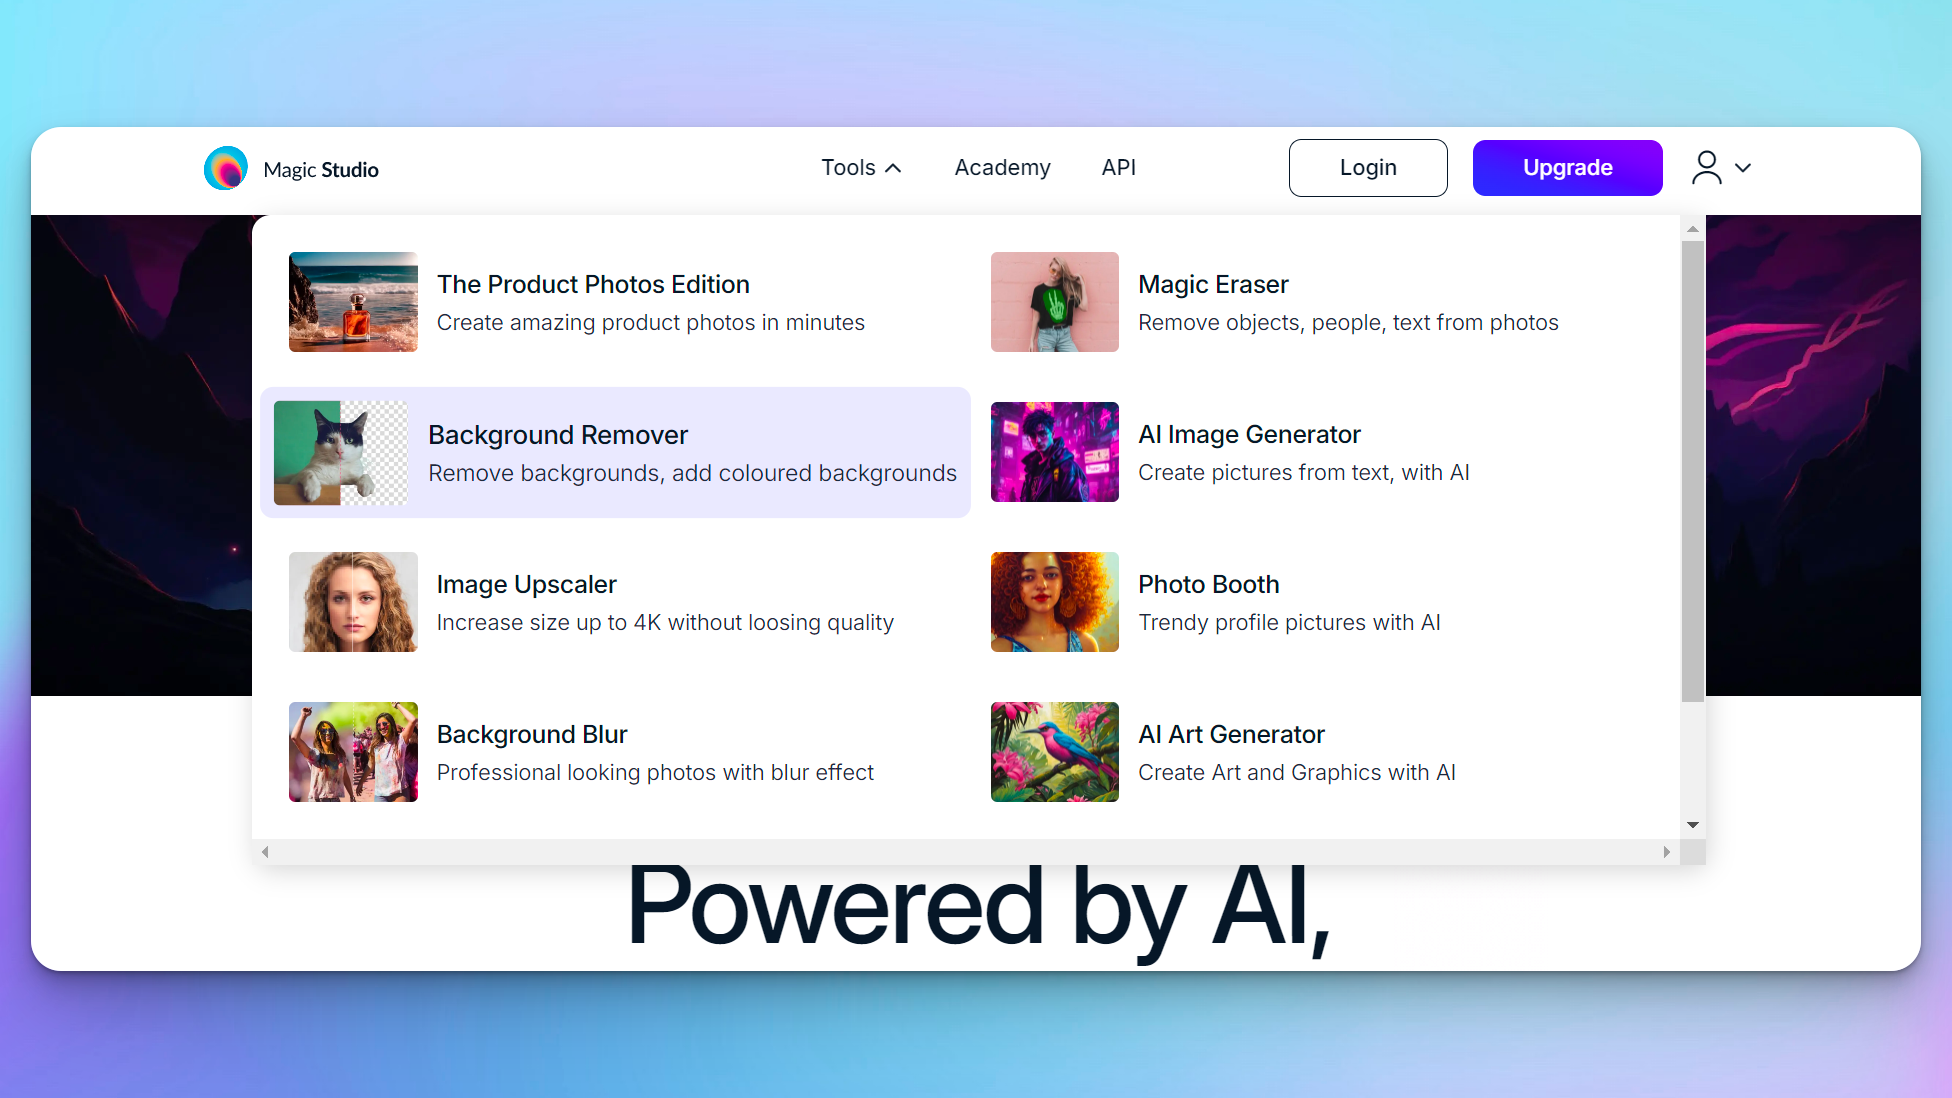Screen dimensions: 1952x1098
Task: Select the Background Remover title
Action: tap(558, 435)
